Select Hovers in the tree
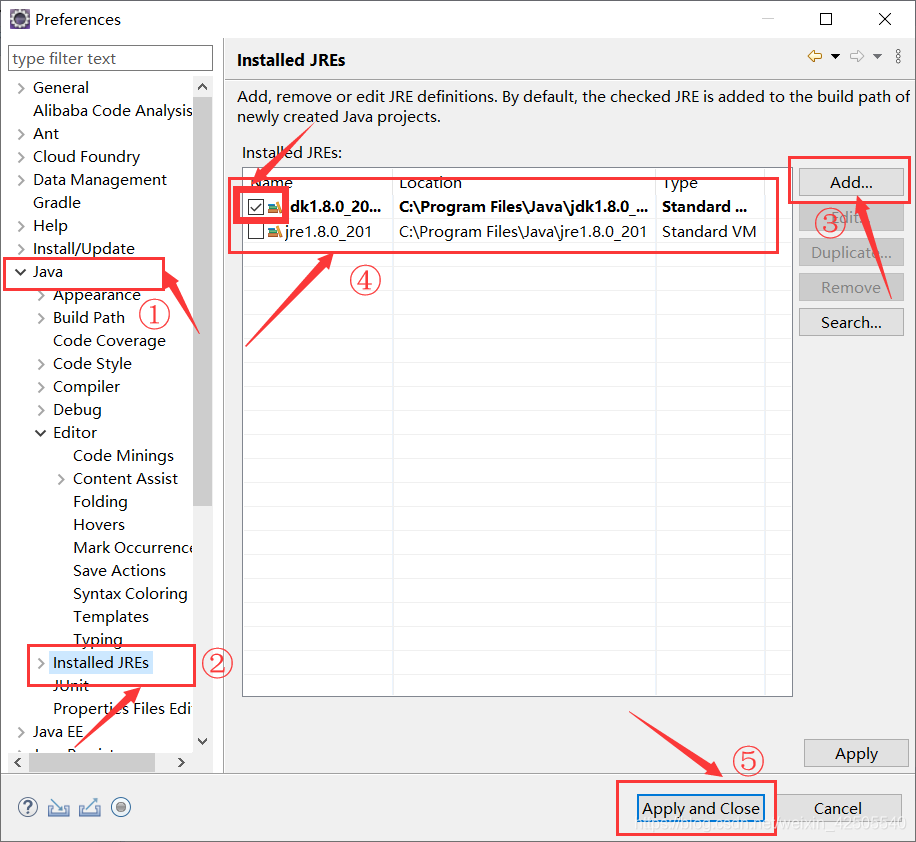Screen dimensions: 916x842 (x=99, y=525)
